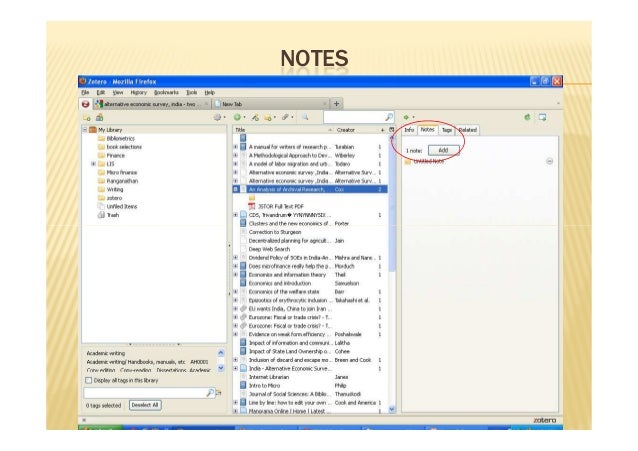The height and width of the screenshot is (451, 638).
Task: Click the red stop icon left of browser tabs
Action: tap(85, 104)
